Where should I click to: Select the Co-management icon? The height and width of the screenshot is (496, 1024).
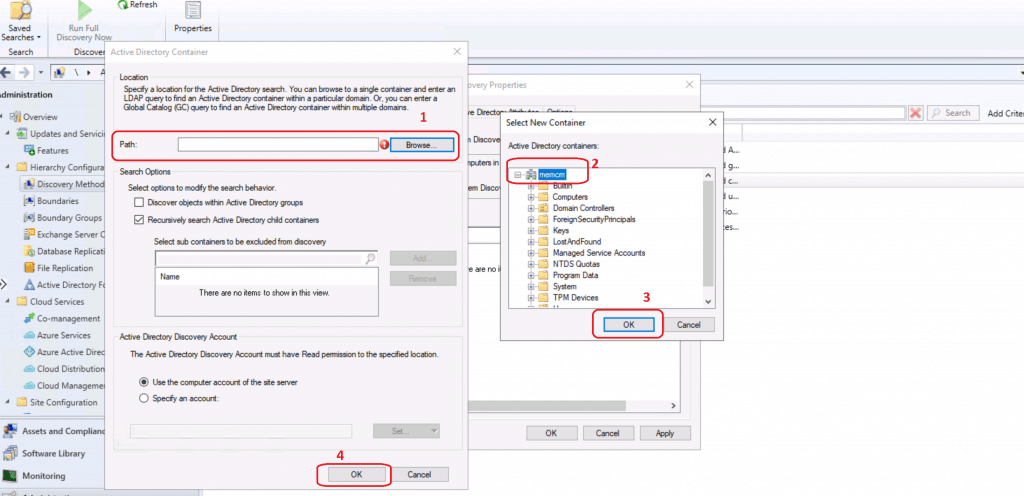coord(29,318)
